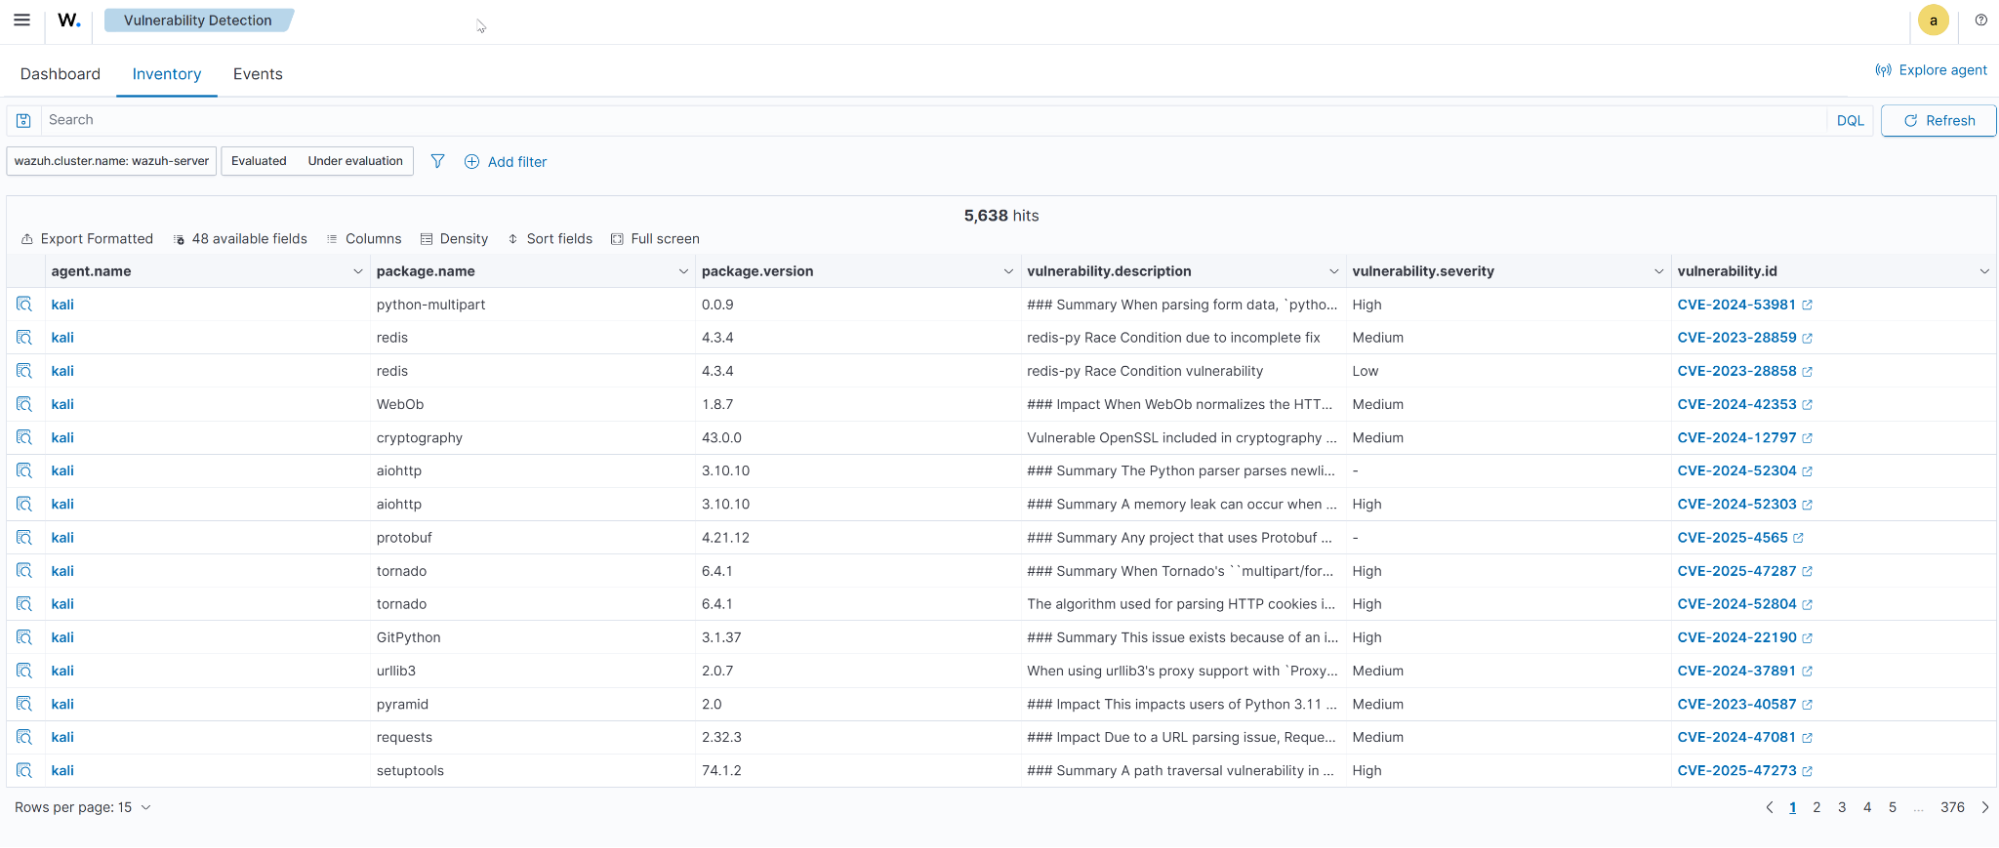Export Formatted results

[87, 239]
